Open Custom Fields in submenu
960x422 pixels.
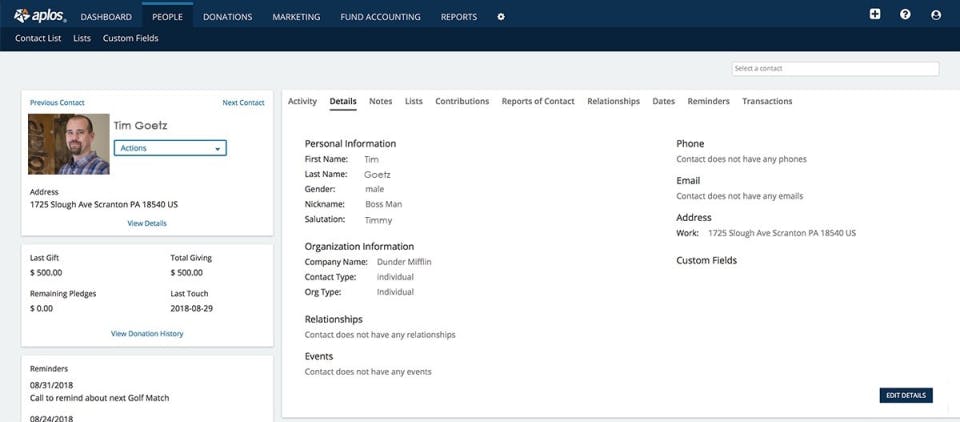coord(130,38)
